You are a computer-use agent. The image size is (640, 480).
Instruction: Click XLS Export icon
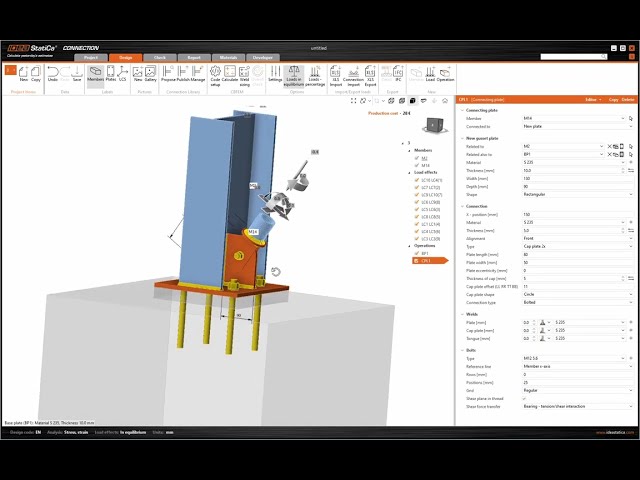[370, 76]
